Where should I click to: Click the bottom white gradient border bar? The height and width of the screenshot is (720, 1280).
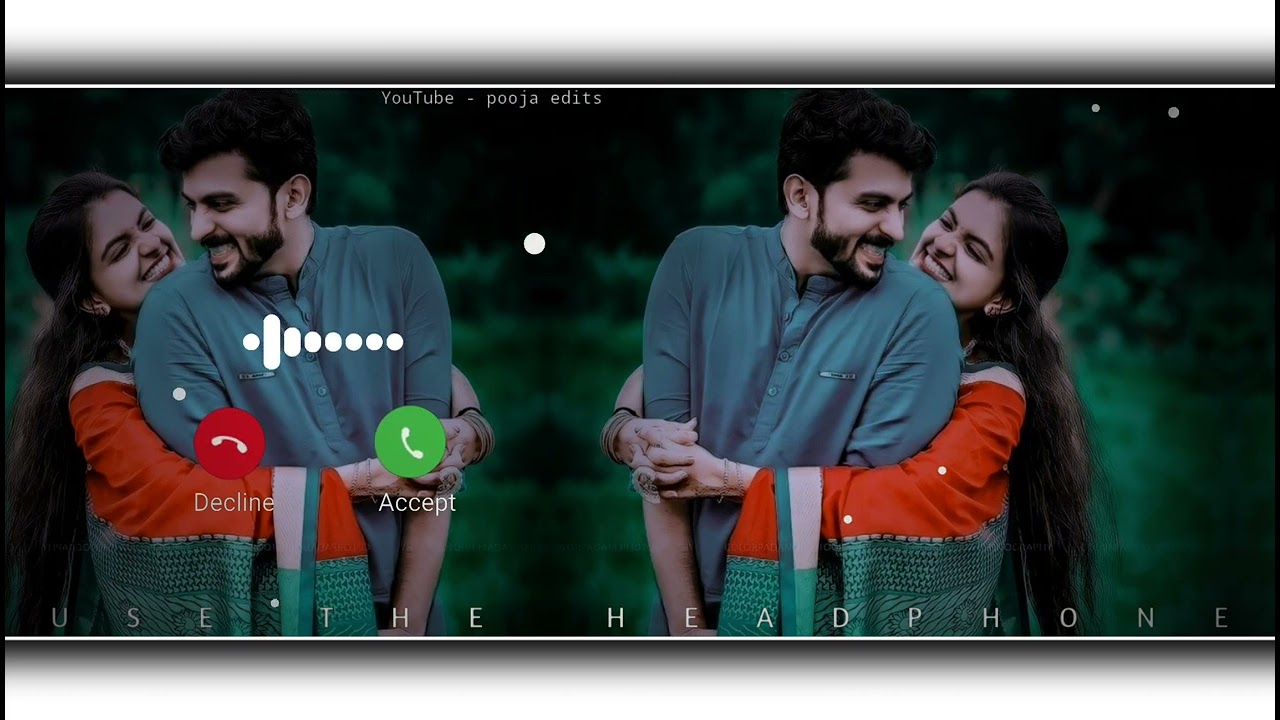[640, 680]
